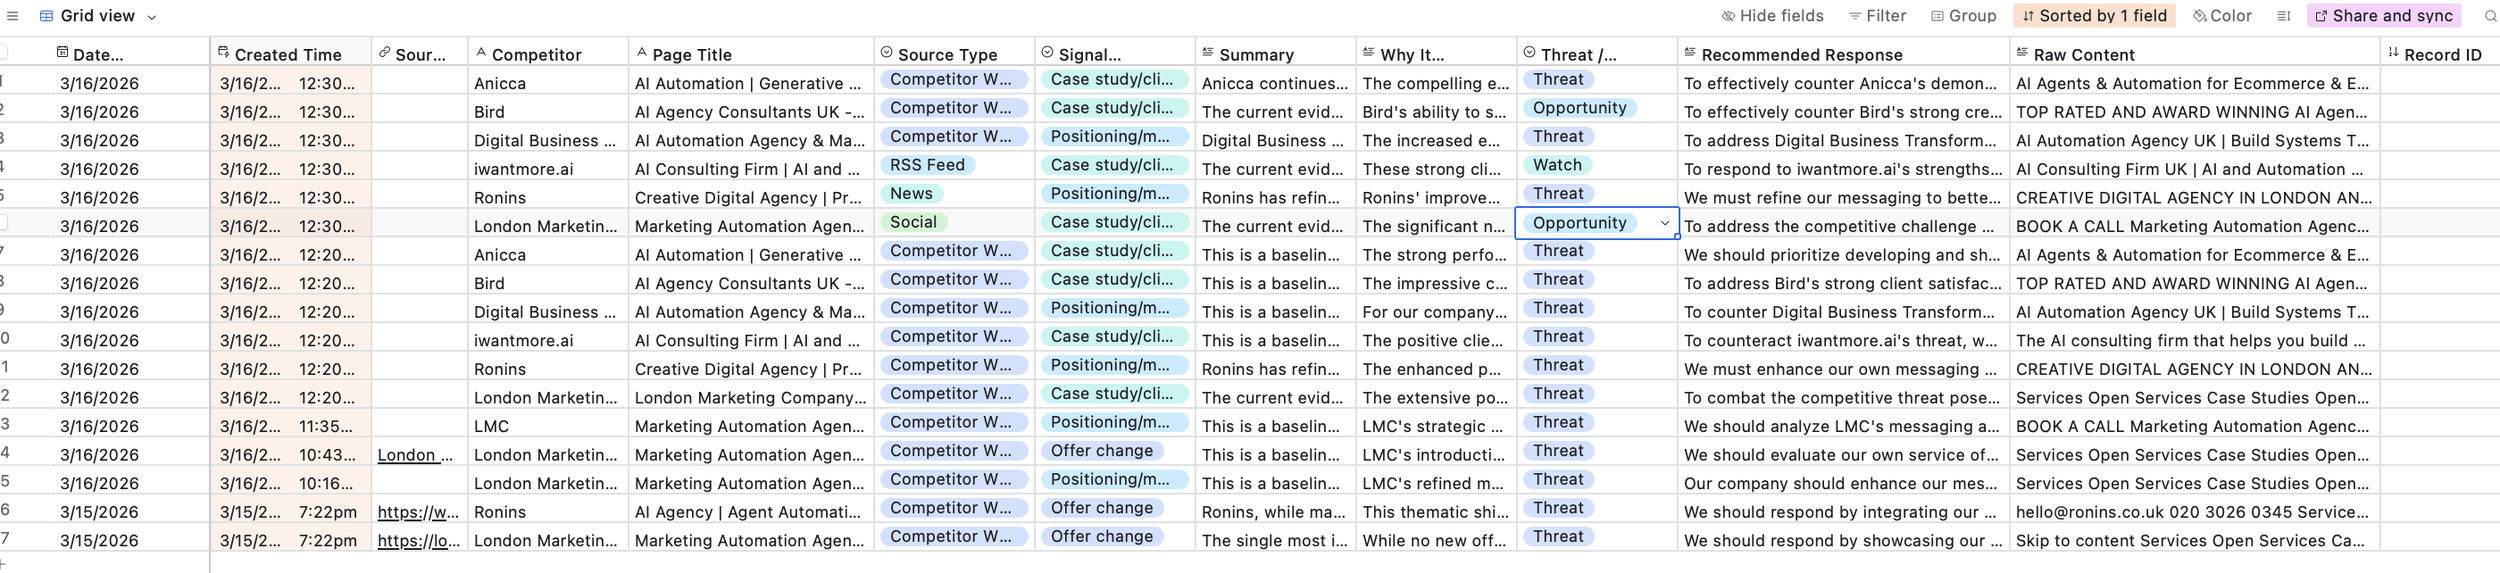Click the Record ID column header icon
Viewport: 2500px width, 573px height.
(x=2393, y=52)
